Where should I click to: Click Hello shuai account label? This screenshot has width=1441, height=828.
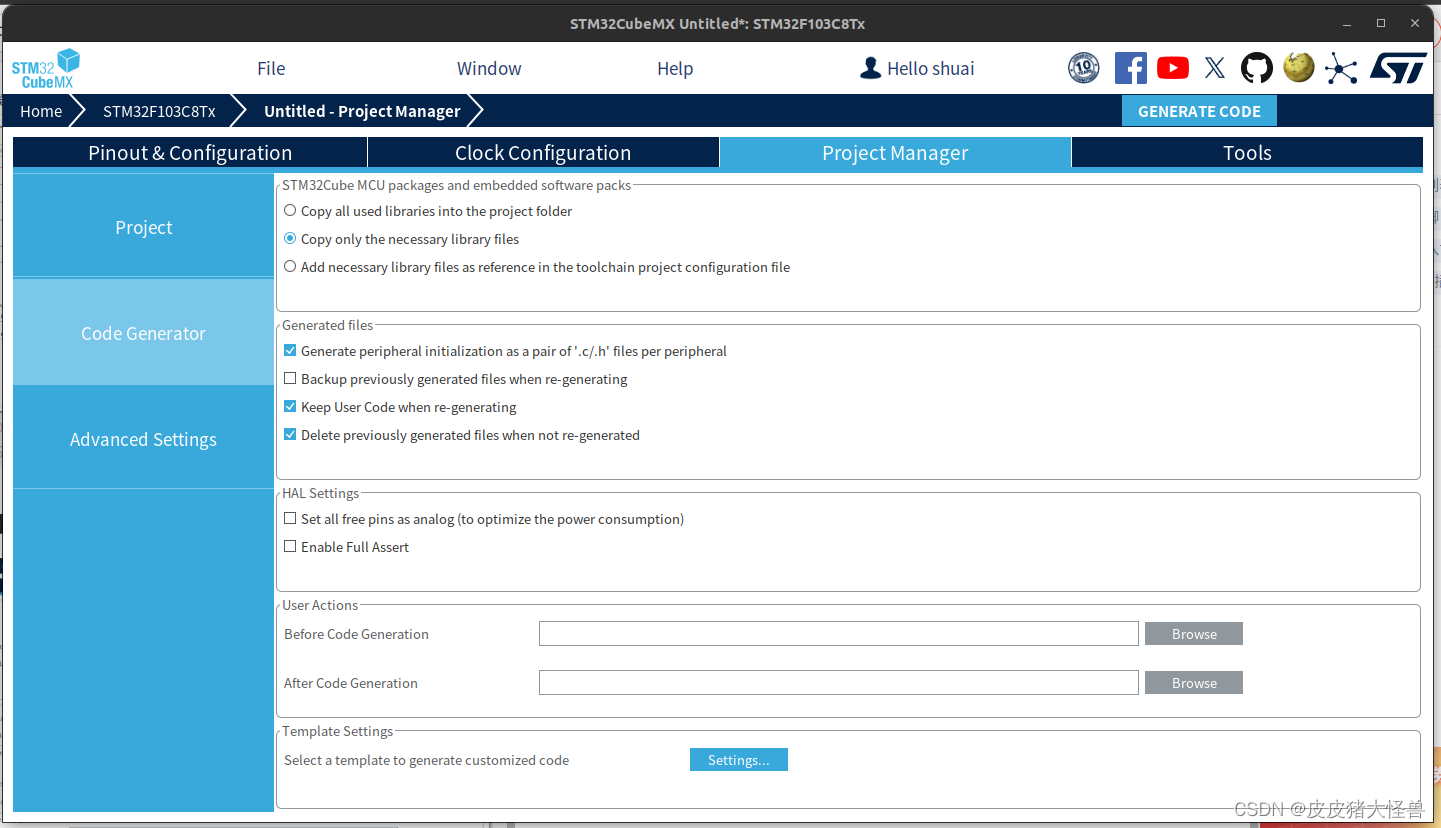pos(931,68)
